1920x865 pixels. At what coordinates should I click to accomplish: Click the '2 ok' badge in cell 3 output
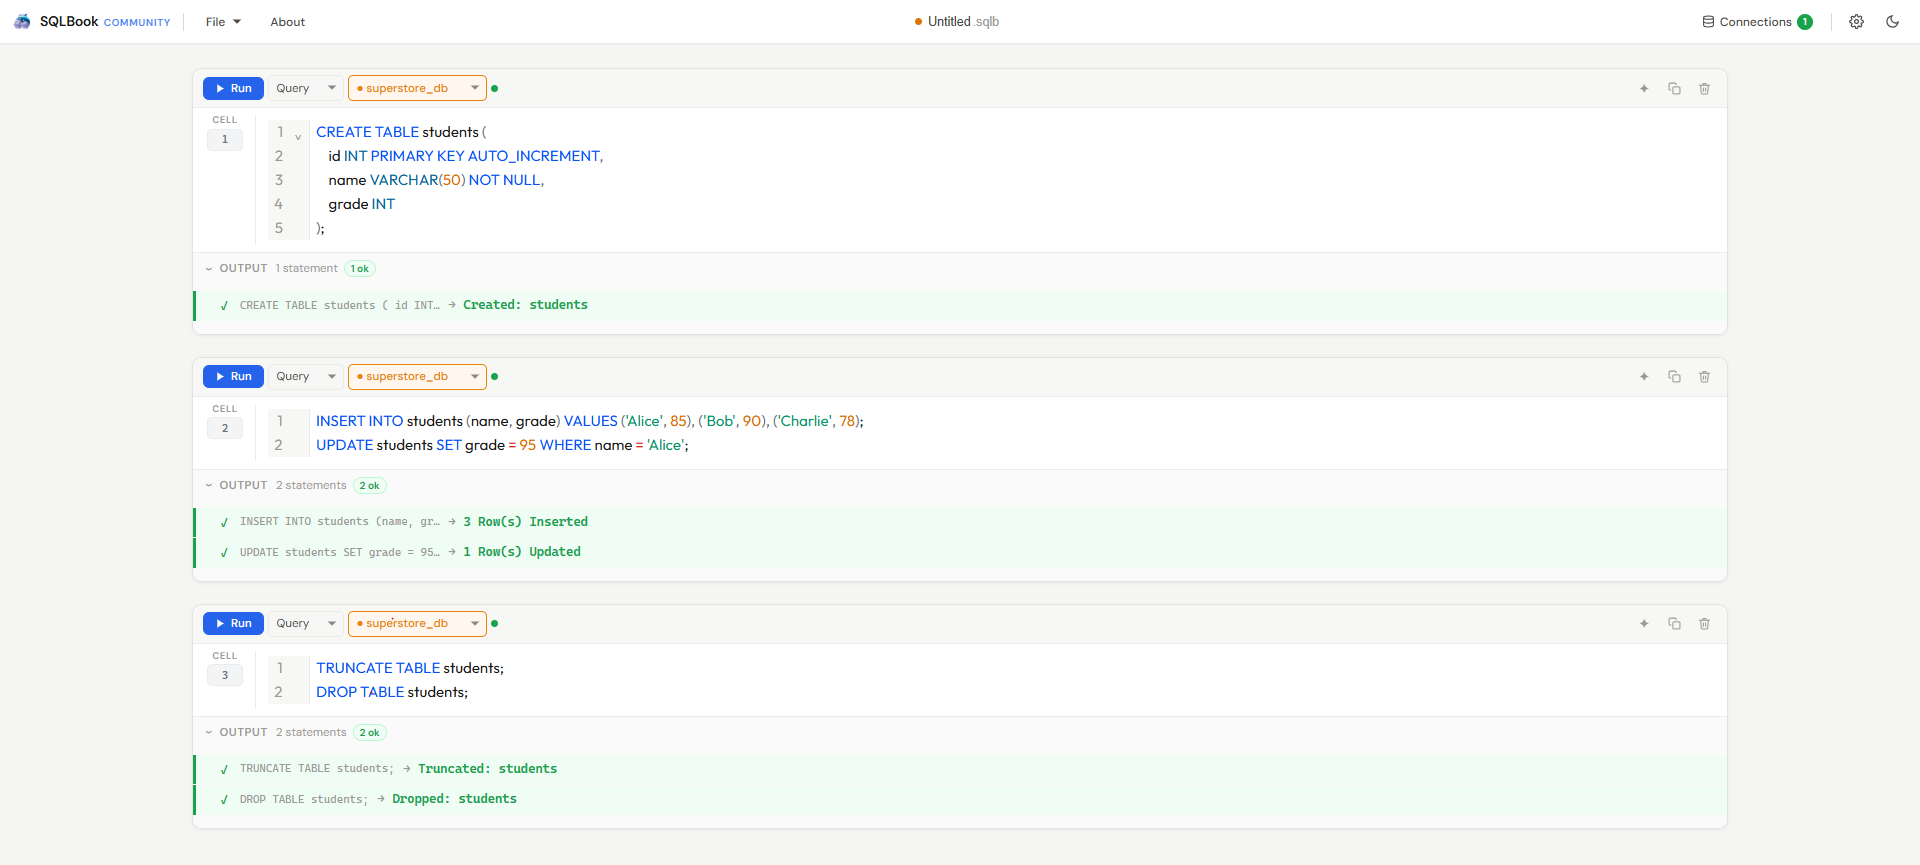[x=370, y=732]
